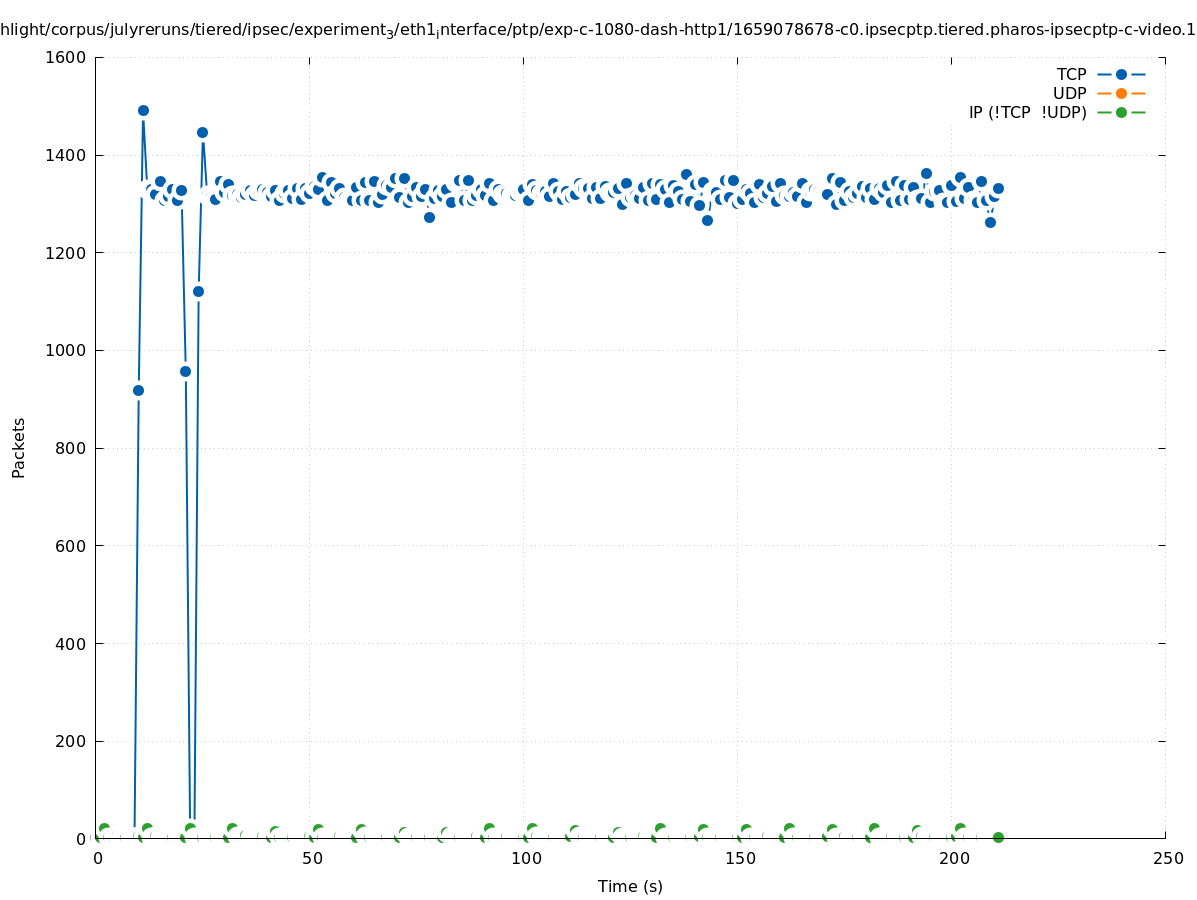Select the TCP point near 957 packets
Viewport: 1197px width, 900px height.
pyautogui.click(x=185, y=371)
